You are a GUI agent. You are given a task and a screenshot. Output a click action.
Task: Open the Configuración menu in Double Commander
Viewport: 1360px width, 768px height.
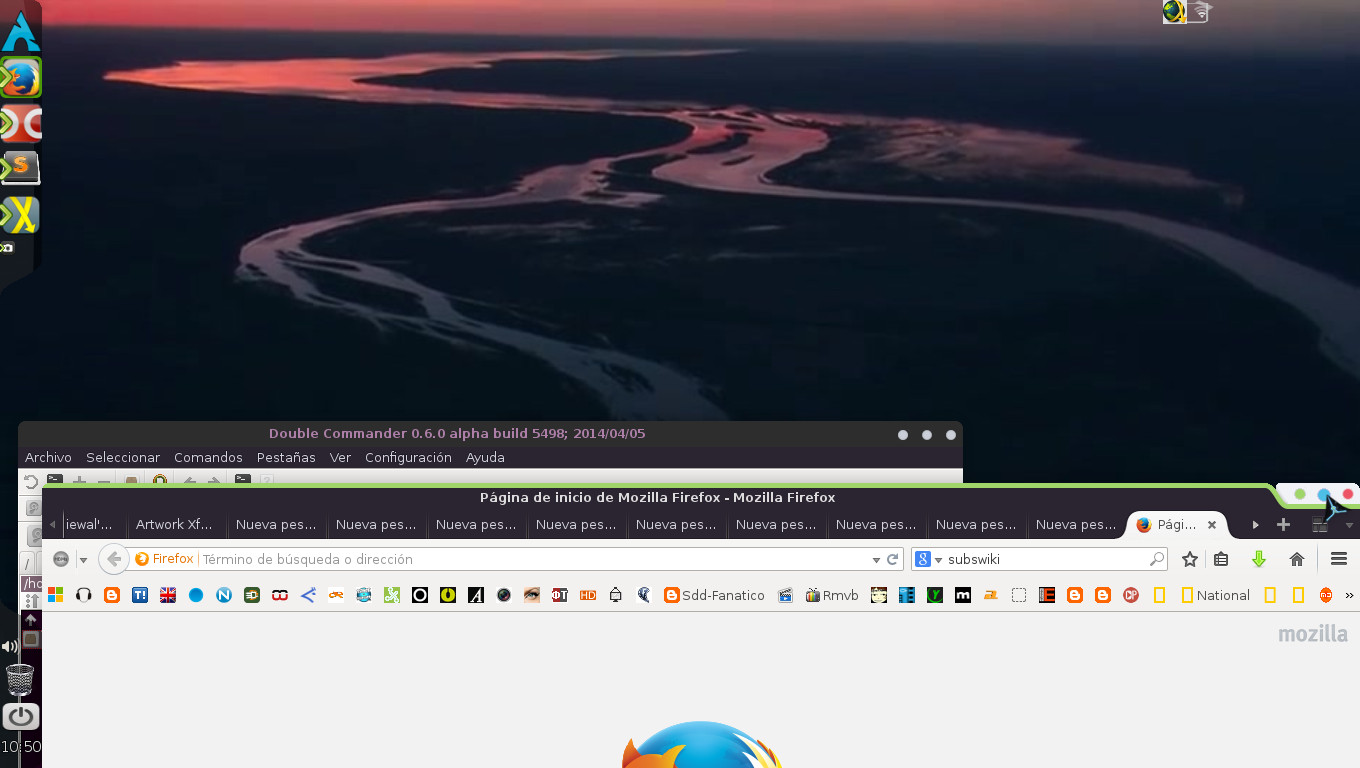click(x=408, y=457)
